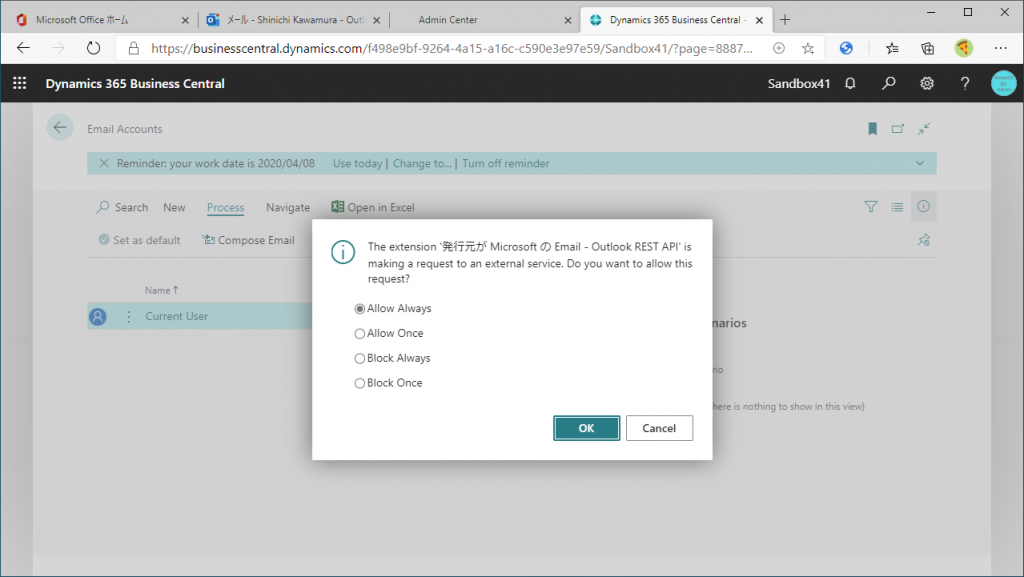Click Set as default action
1024x577 pixels.
[x=139, y=240]
